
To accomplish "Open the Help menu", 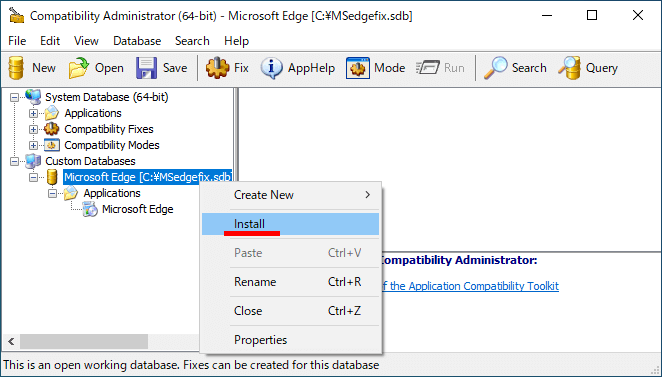I will point(236,41).
